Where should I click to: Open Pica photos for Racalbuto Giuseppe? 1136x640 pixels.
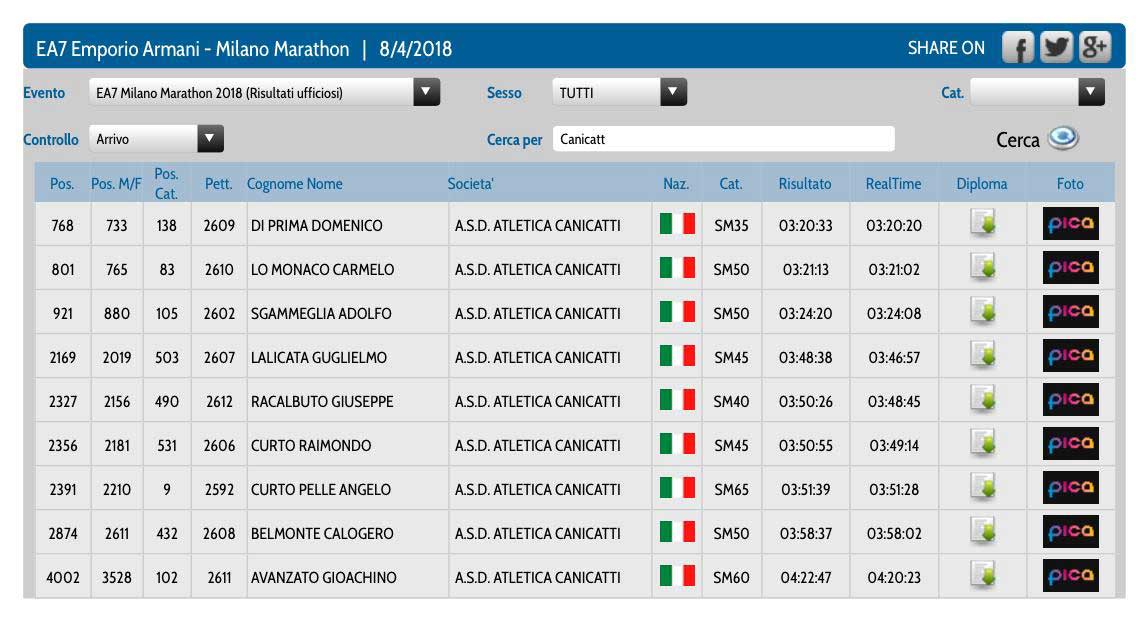coord(1070,401)
